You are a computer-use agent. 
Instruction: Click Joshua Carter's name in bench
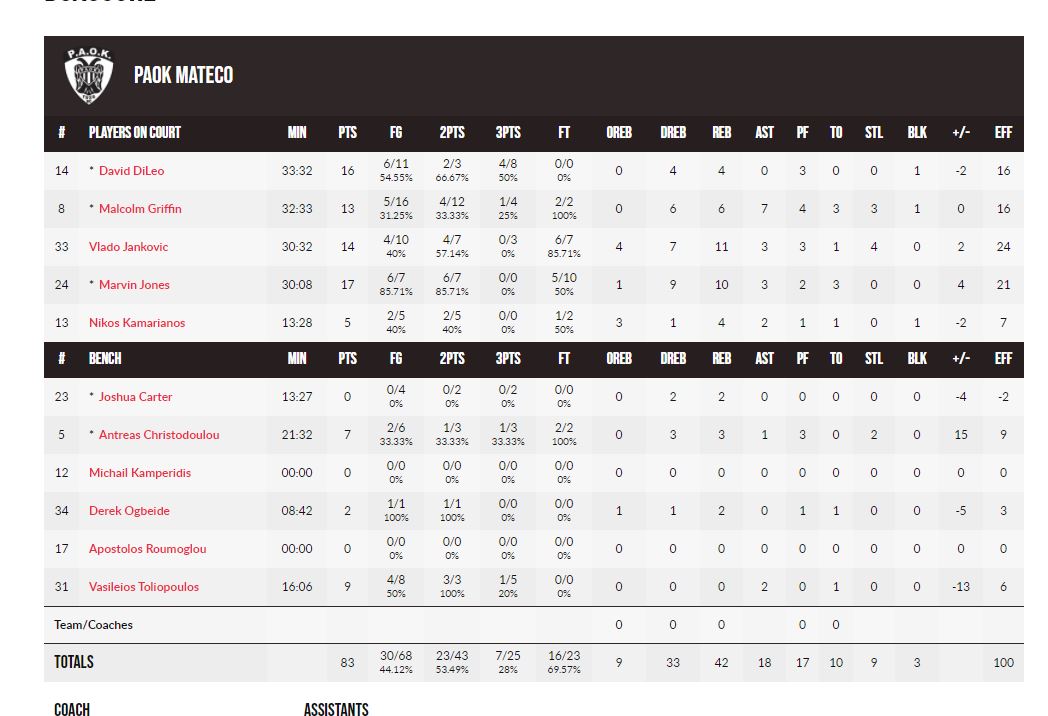135,396
